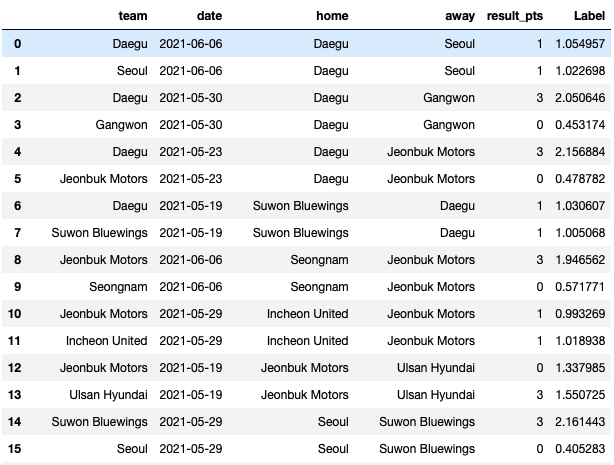Click Label value 2.050646
The height and width of the screenshot is (465, 614).
click(580, 98)
